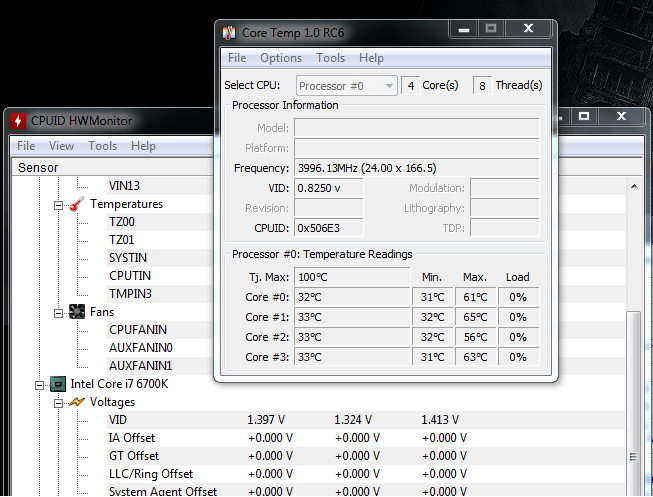Click the thermometer icon beside Temperatures

(77, 204)
